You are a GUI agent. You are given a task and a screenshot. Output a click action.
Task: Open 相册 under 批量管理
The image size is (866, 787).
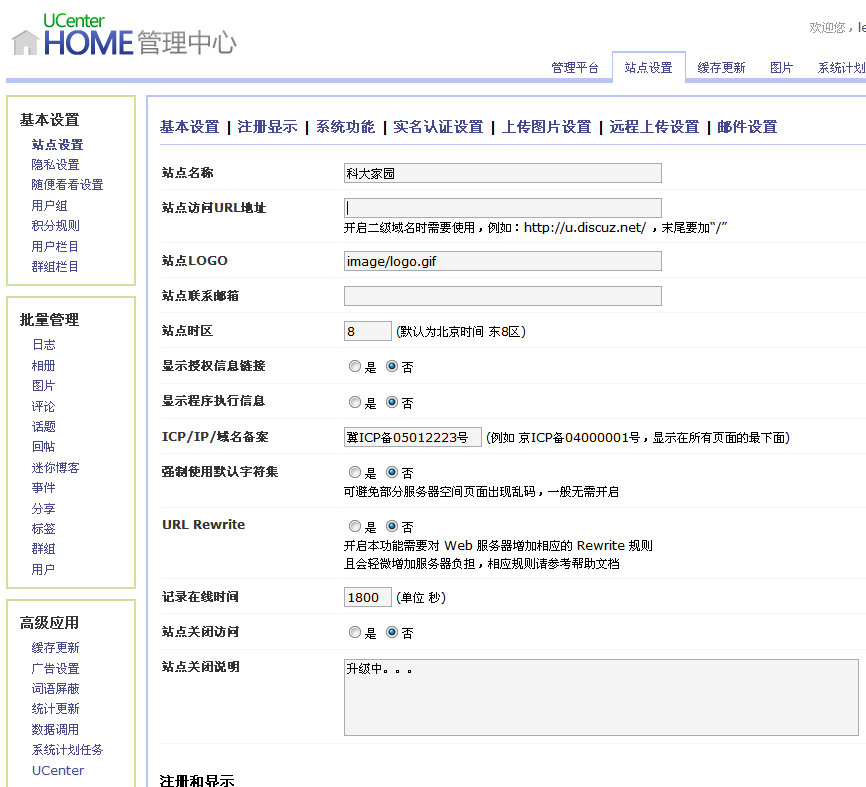tap(44, 366)
